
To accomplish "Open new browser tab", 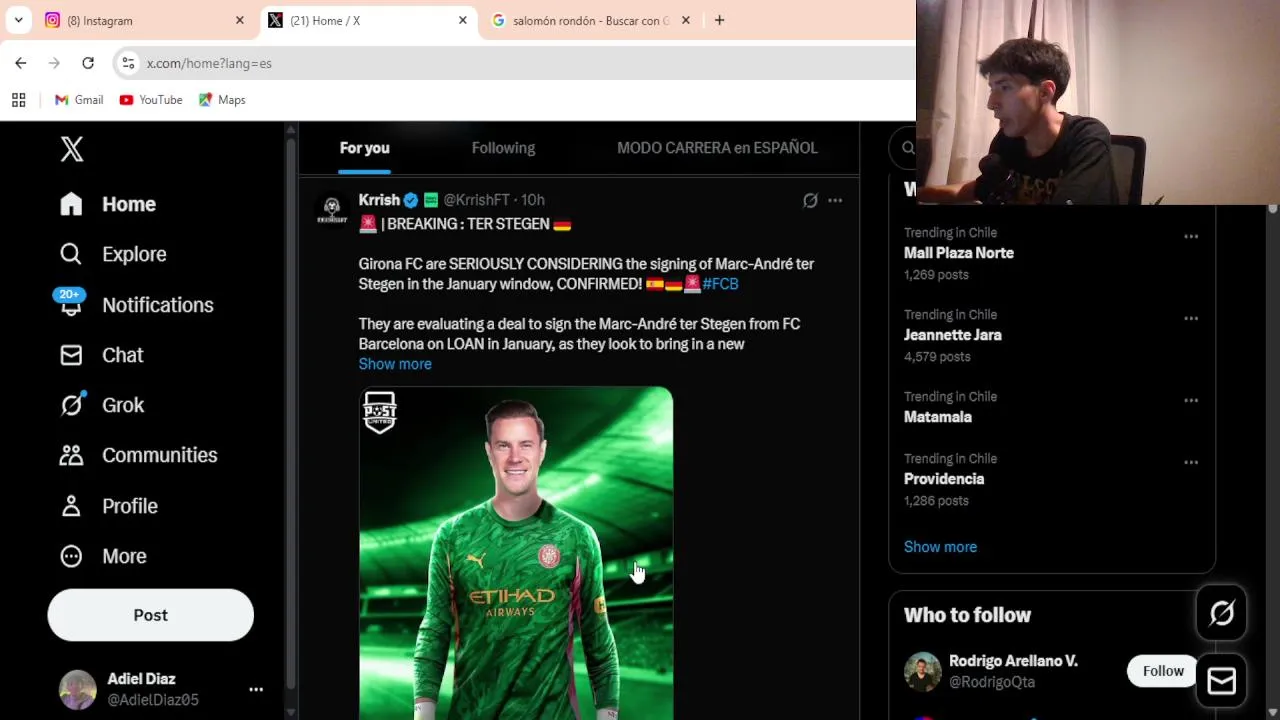I will [x=719, y=20].
